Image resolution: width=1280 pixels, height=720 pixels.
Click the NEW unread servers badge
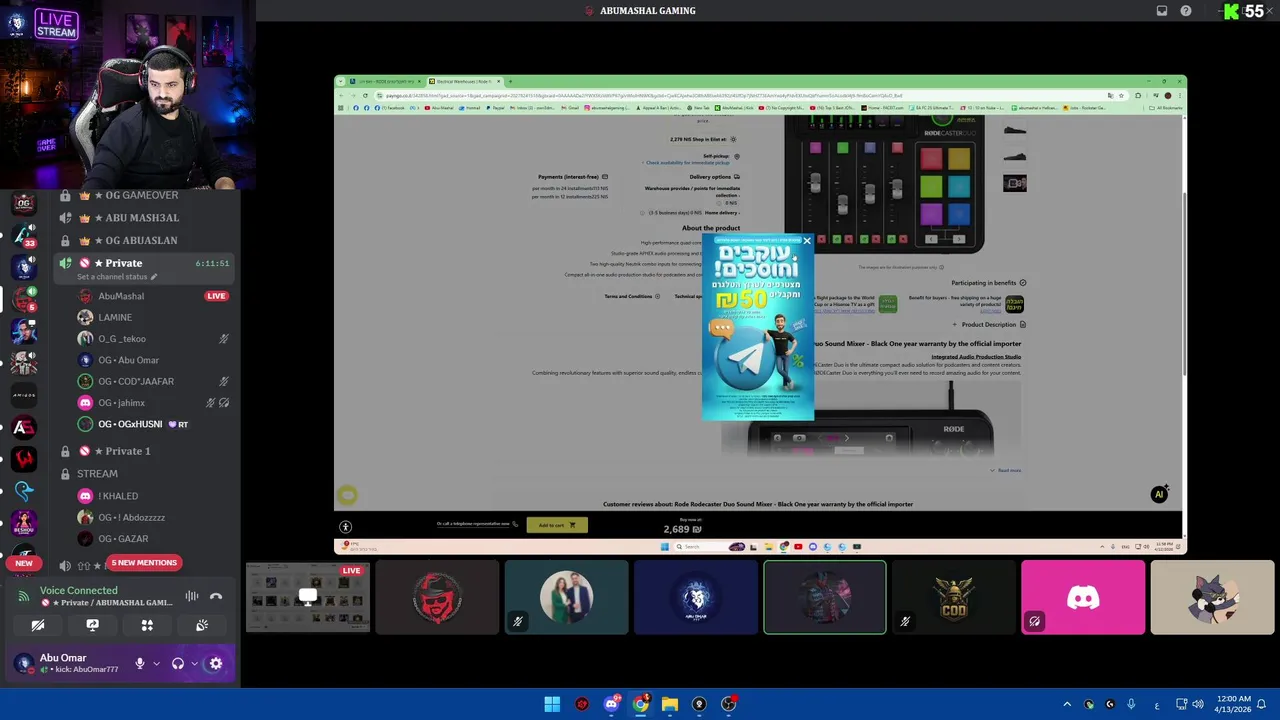pyautogui.click(x=24, y=563)
